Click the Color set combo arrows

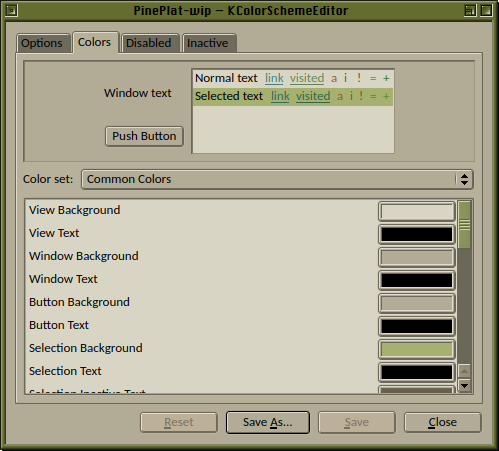[464, 179]
